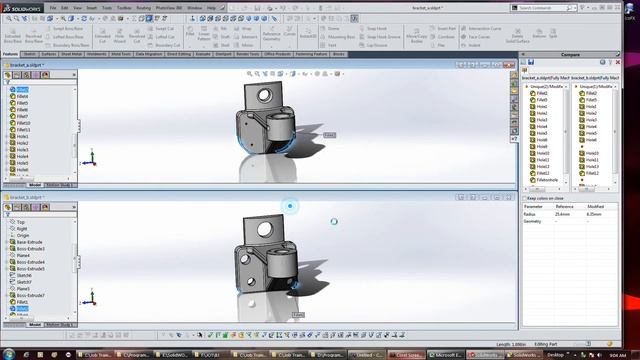
Task: Select the Intersection Curve tool
Action: click(x=481, y=29)
